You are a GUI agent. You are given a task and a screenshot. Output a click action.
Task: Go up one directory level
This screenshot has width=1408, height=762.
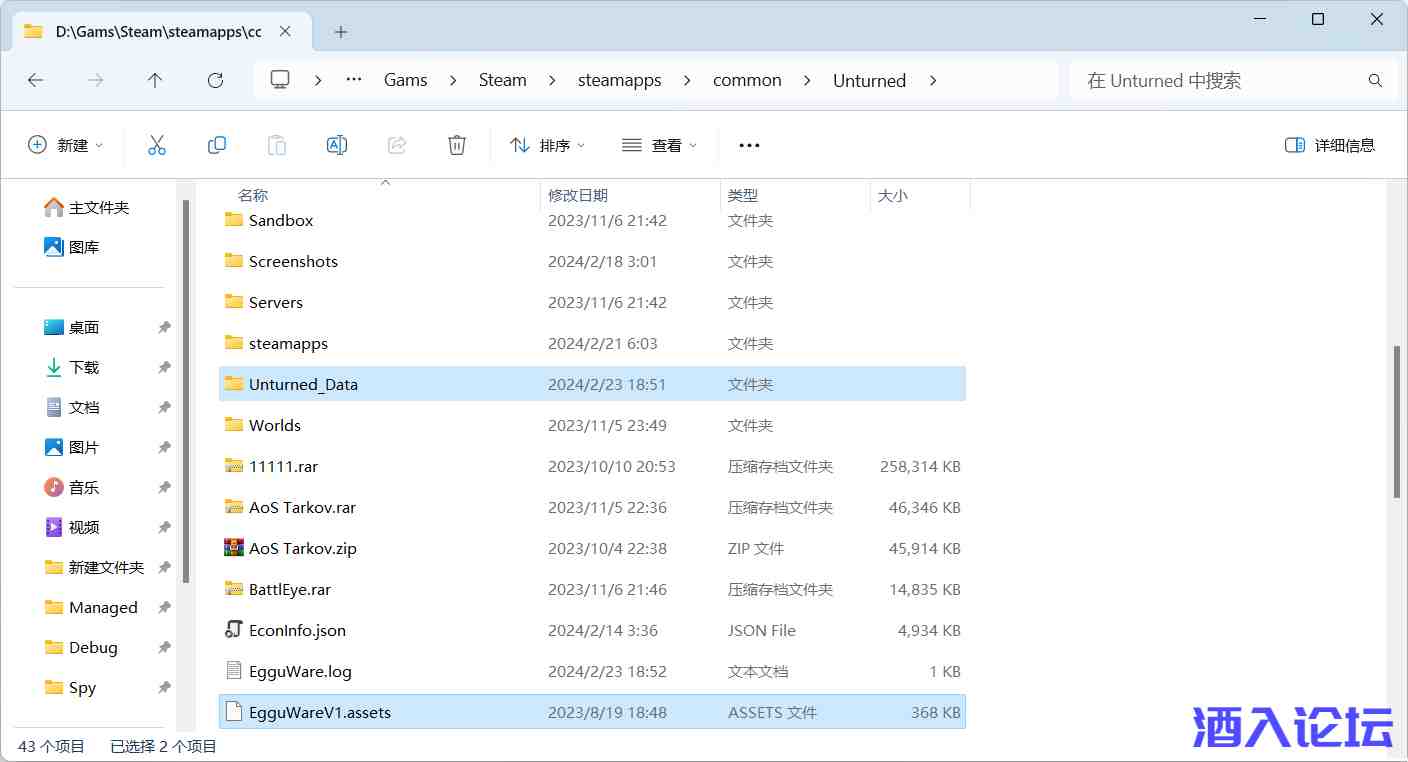click(x=155, y=81)
